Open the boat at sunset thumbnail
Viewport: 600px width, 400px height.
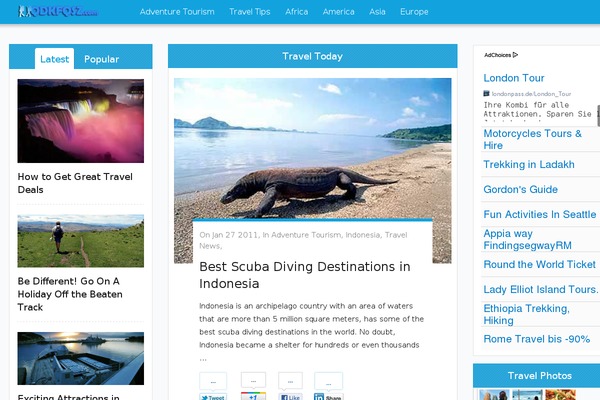click(x=81, y=358)
